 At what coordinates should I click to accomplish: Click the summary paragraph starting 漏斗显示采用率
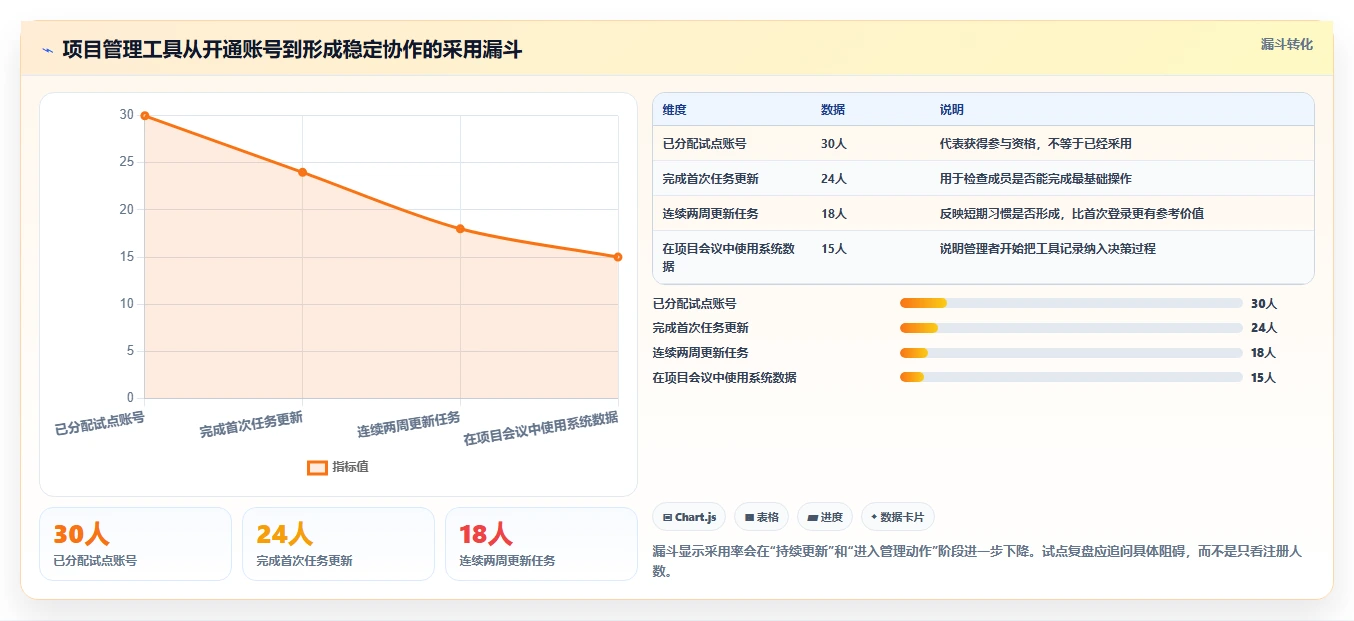click(x=977, y=561)
